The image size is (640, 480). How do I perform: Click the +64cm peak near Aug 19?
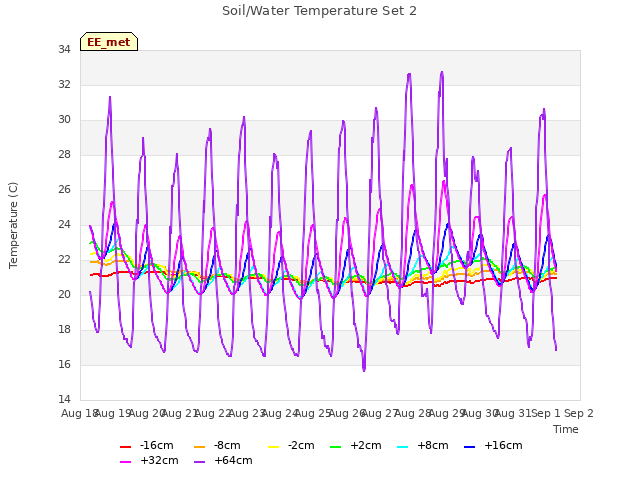coord(110,97)
